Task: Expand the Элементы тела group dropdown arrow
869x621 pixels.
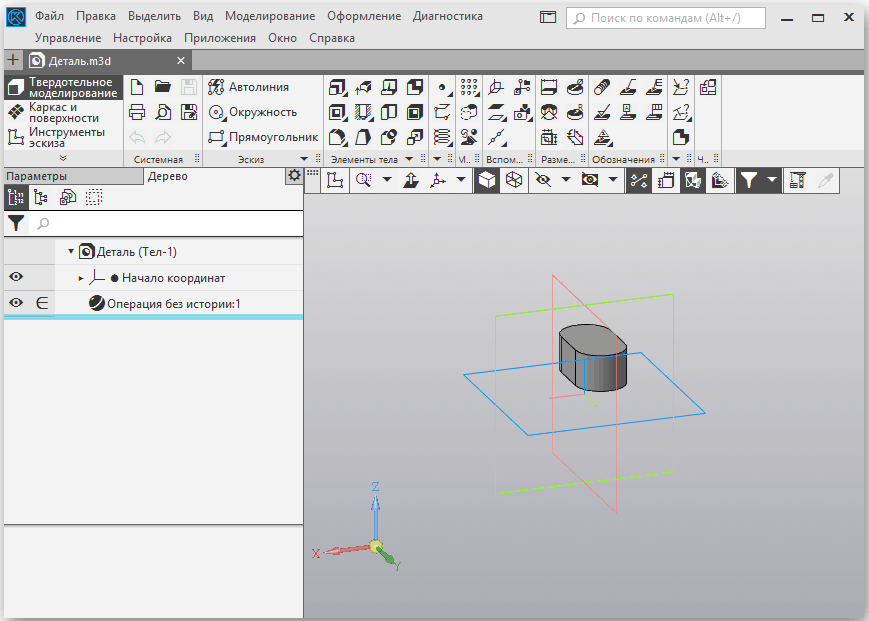Action: pos(409,159)
